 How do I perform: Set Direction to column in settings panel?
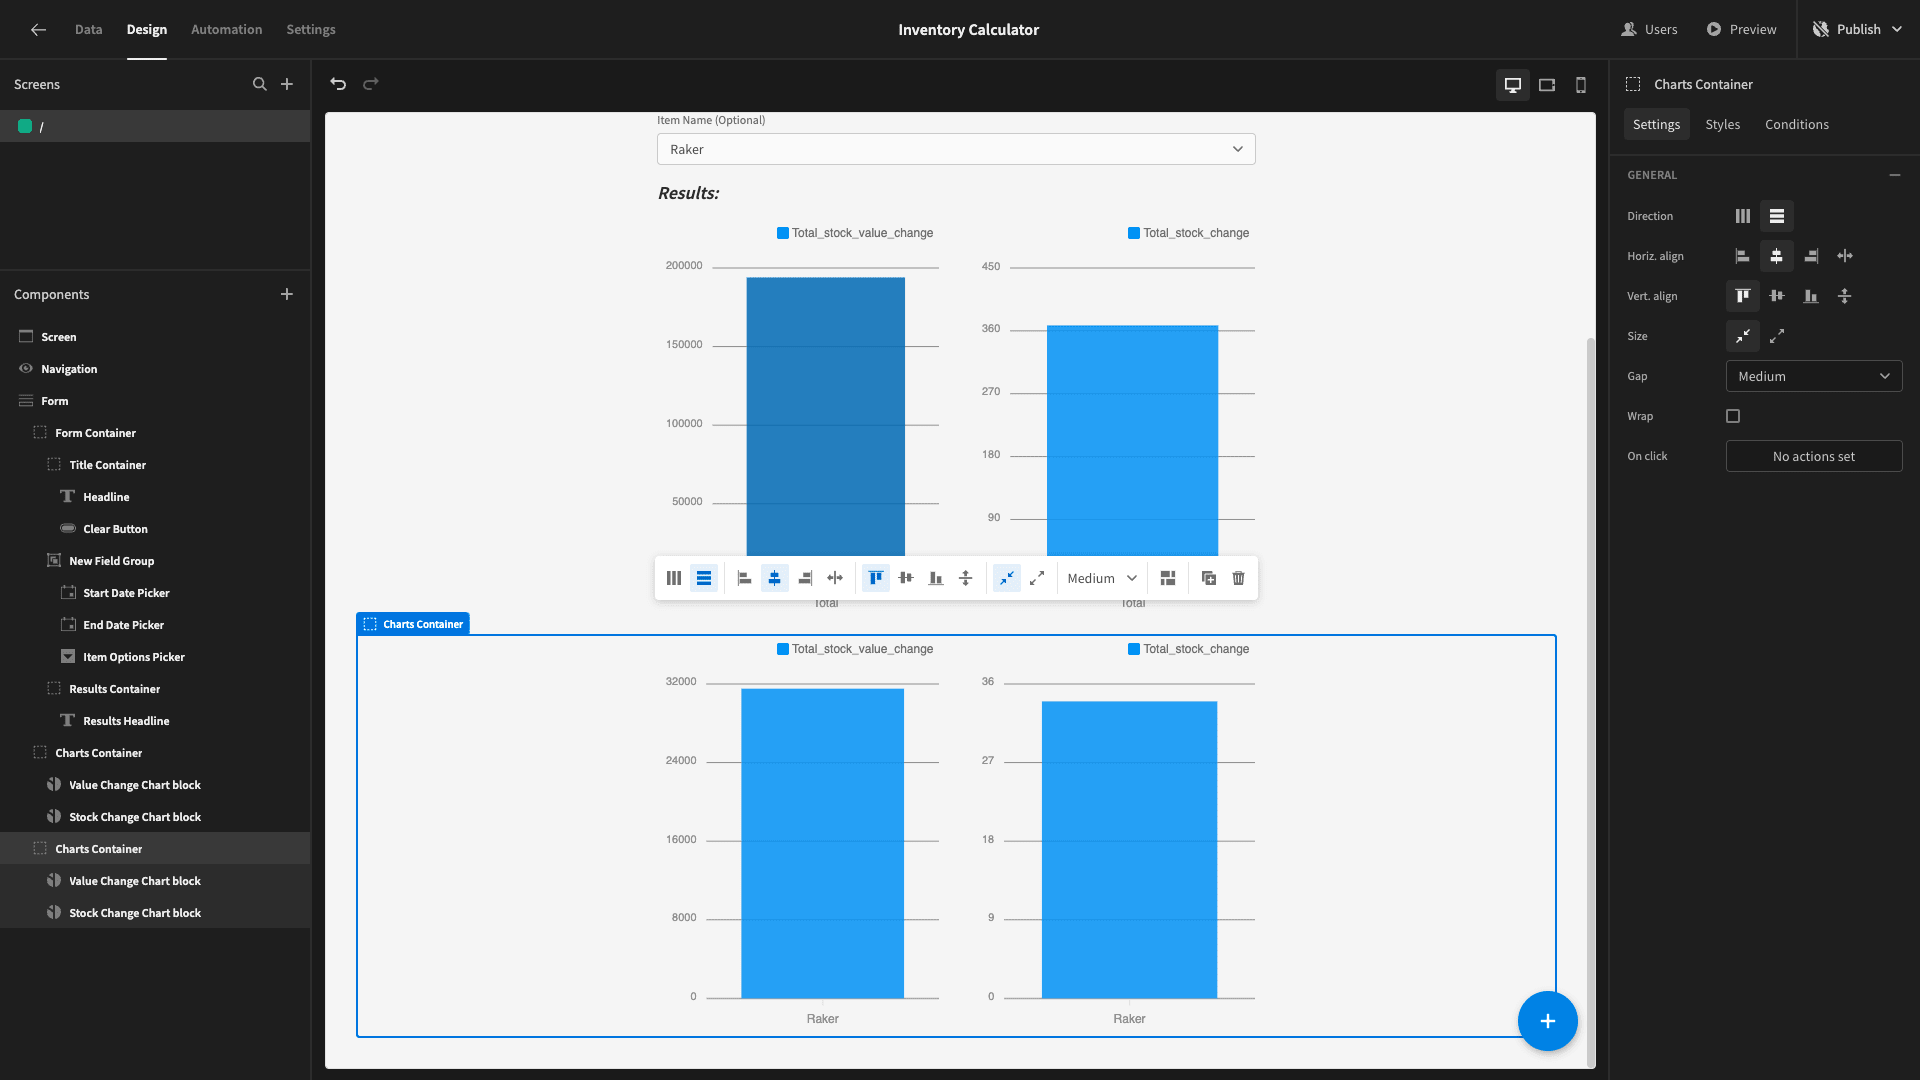click(x=1777, y=216)
